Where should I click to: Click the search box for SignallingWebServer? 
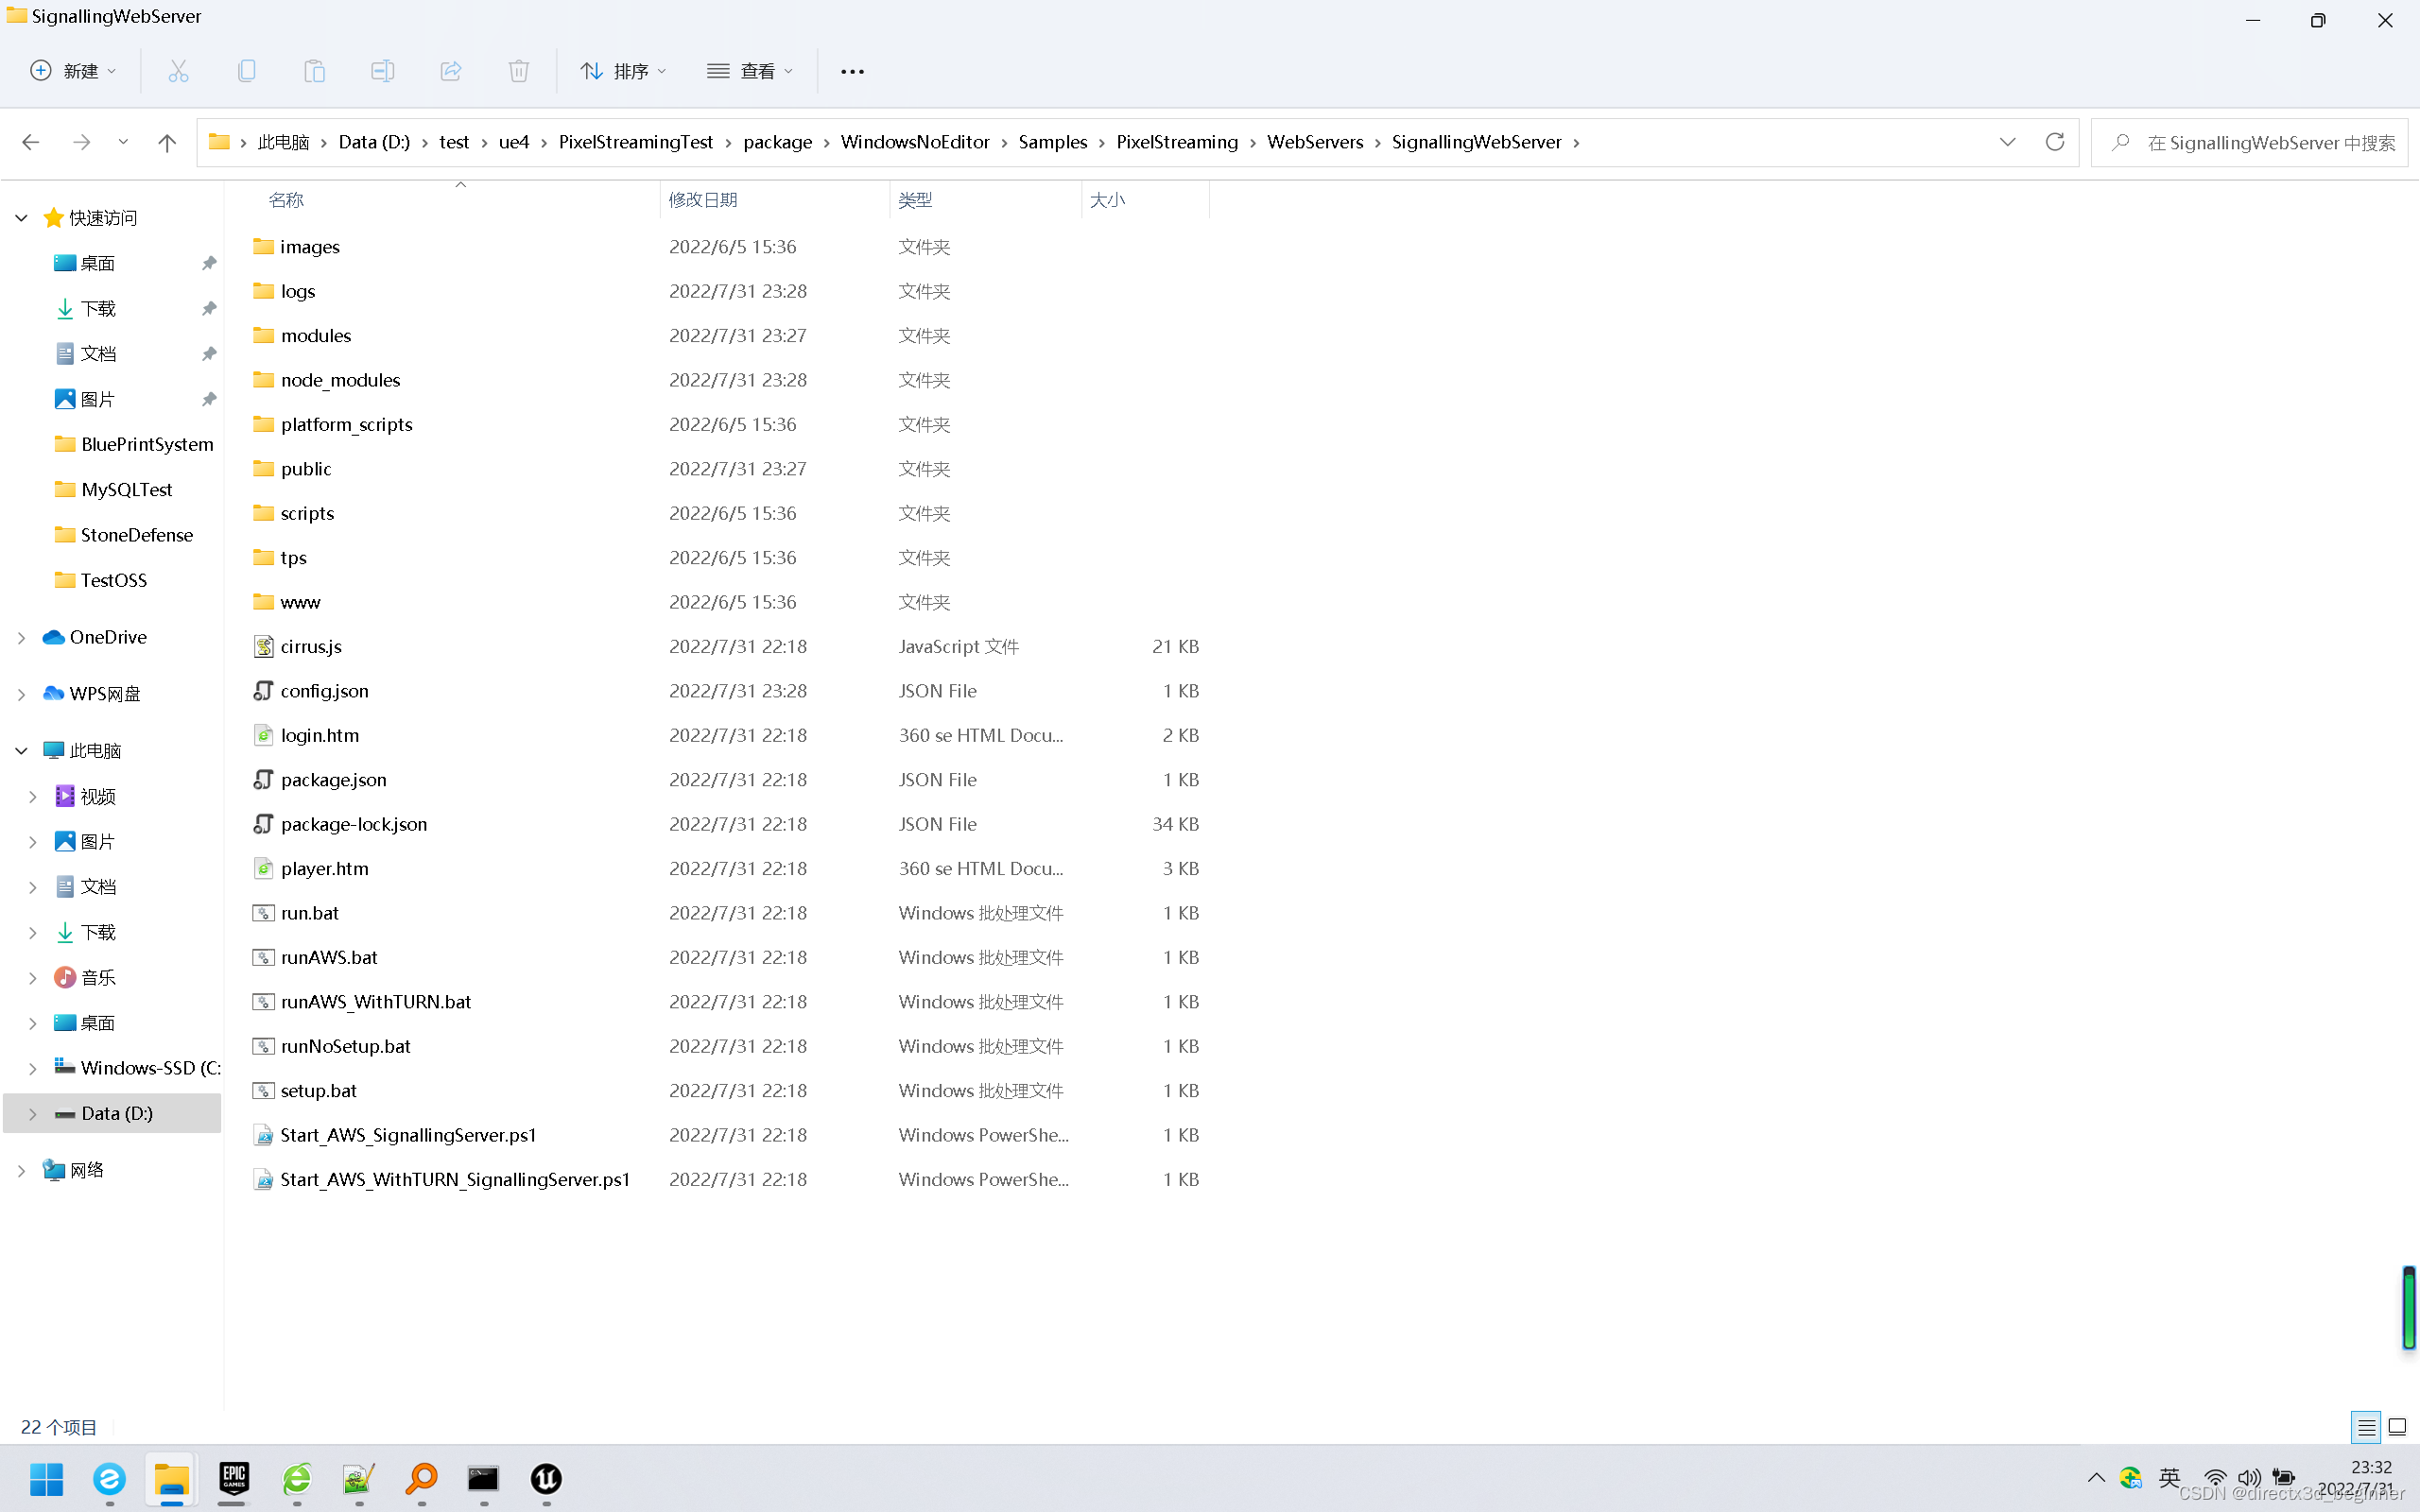[2249, 143]
